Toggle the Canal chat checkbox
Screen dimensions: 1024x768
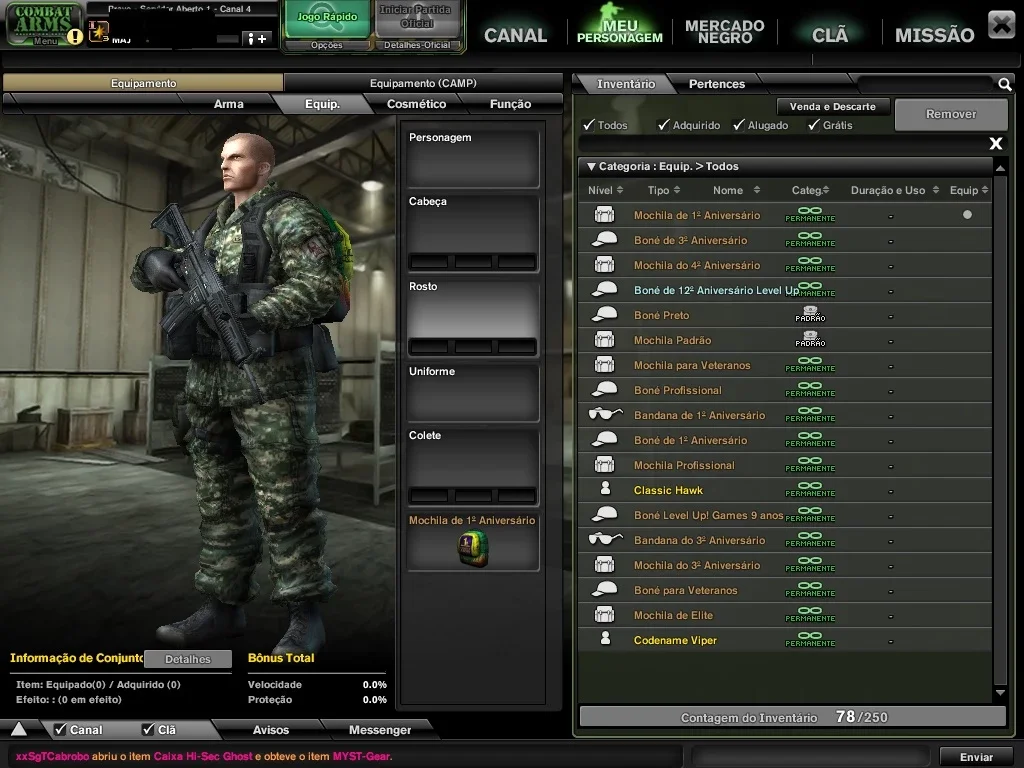pyautogui.click(x=60, y=729)
